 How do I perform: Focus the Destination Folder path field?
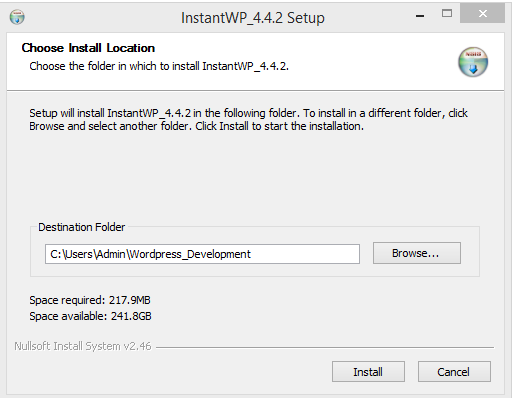click(202, 254)
